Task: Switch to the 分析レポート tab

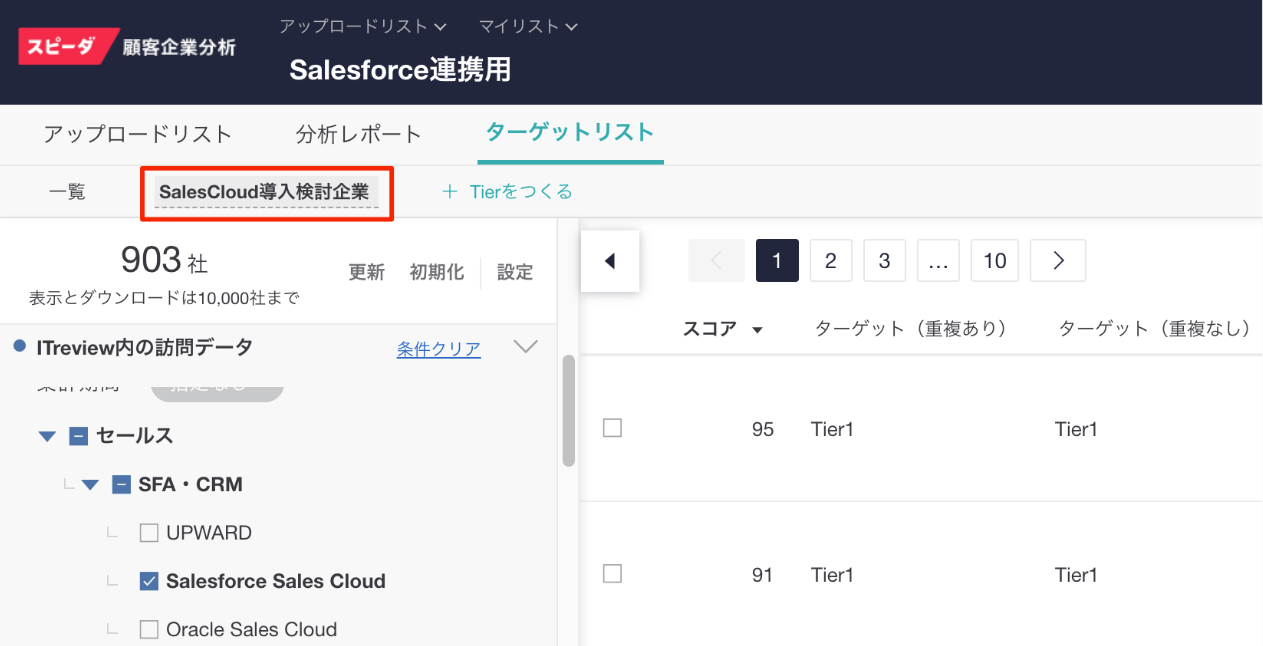Action: point(359,134)
